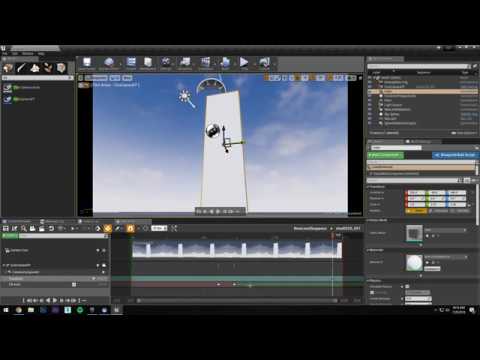Open Source Control toolbar button
Image resolution: width=480 pixels, height=360 pixels.
(x=109, y=63)
